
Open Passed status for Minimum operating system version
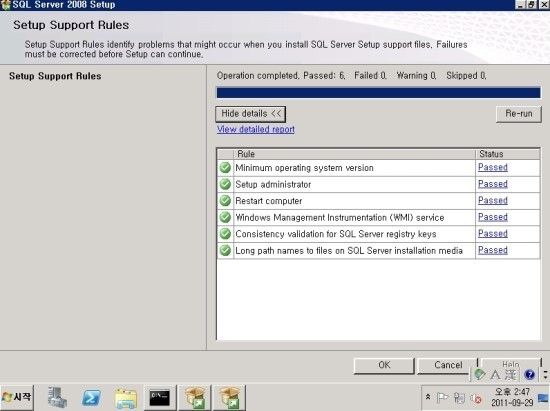point(492,167)
